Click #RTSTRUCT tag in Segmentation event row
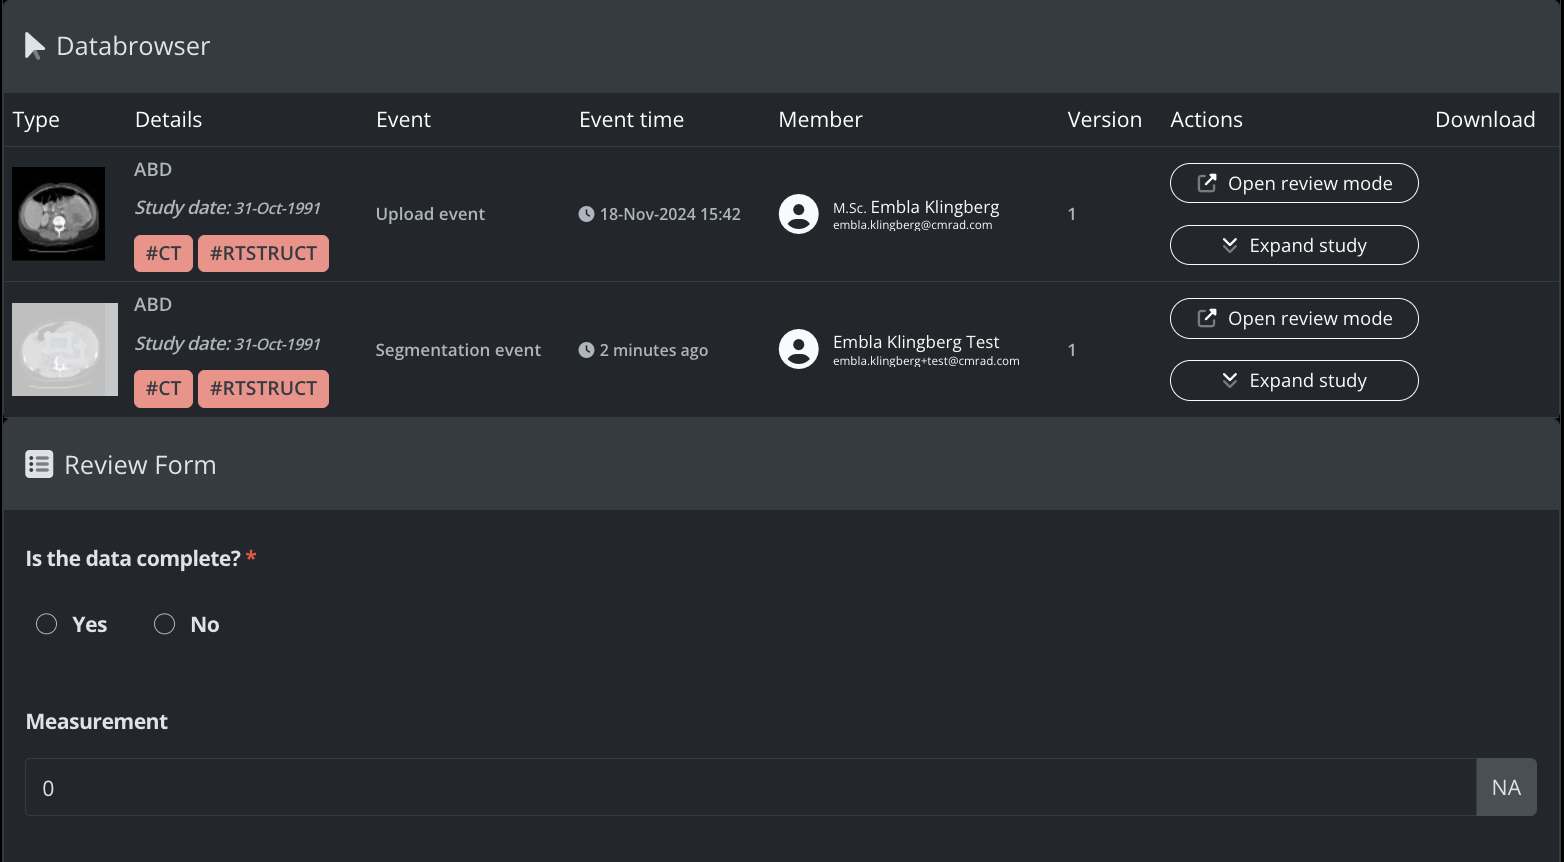Viewport: 1564px width, 862px height. (263, 388)
